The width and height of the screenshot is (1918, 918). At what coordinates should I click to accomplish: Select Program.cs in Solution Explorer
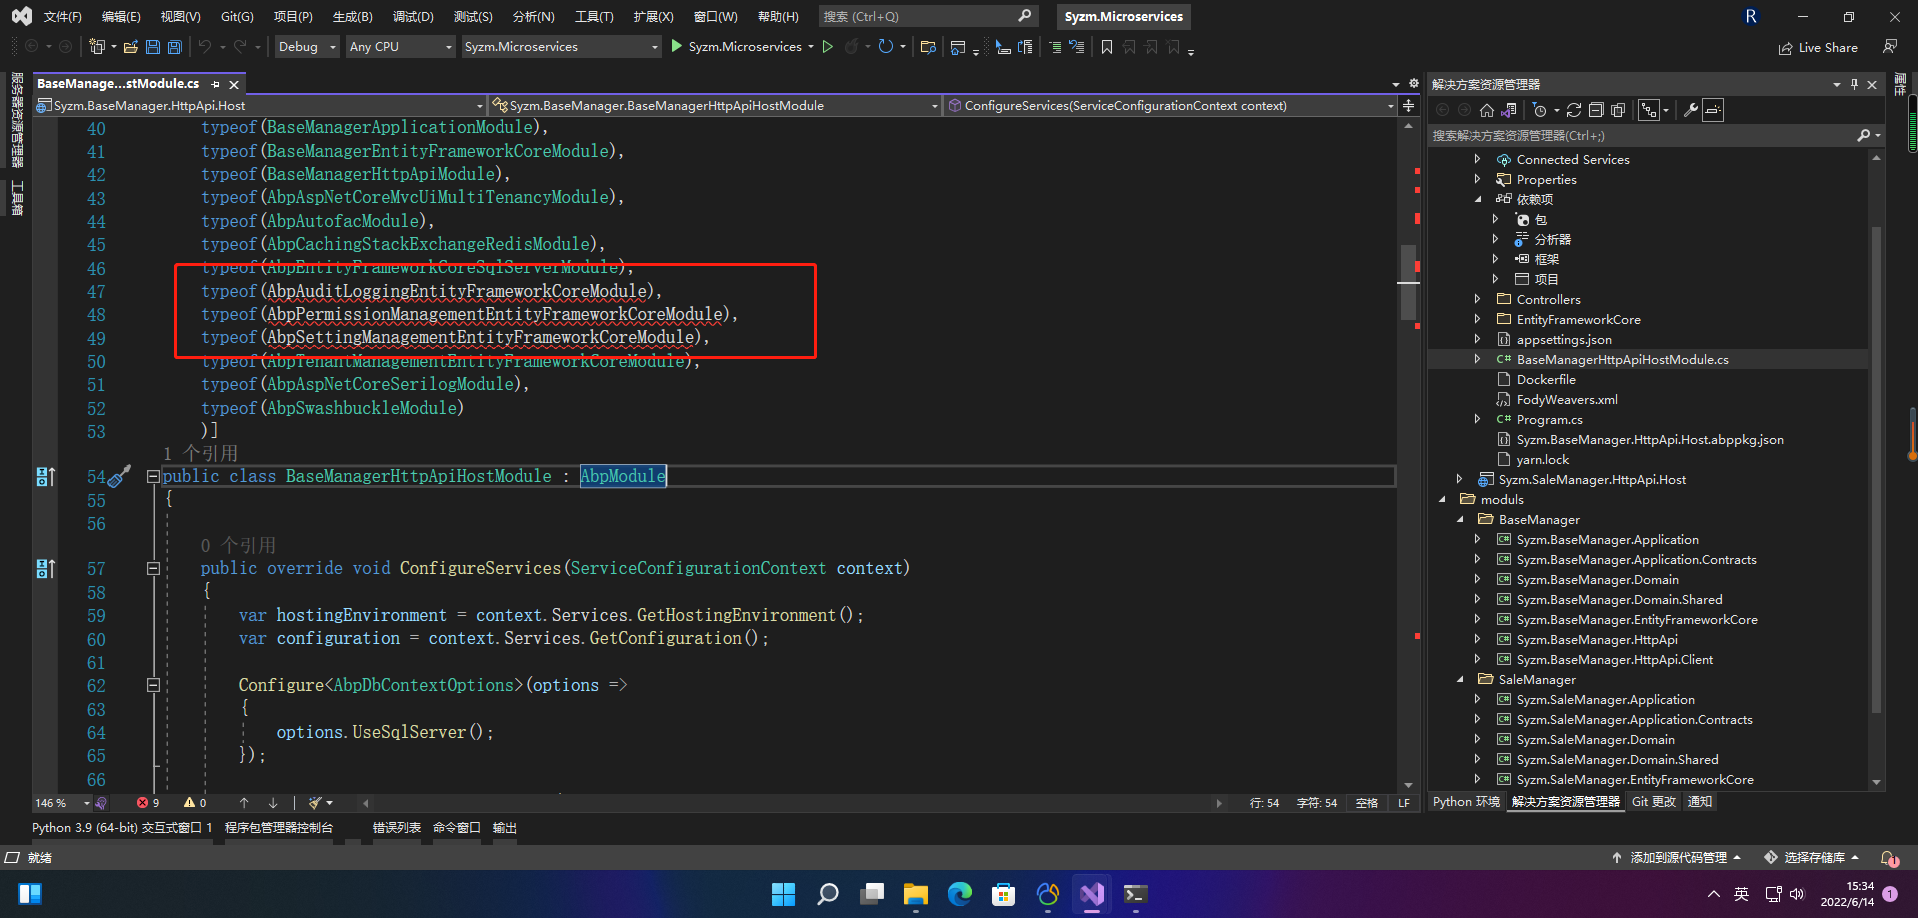[x=1549, y=419]
